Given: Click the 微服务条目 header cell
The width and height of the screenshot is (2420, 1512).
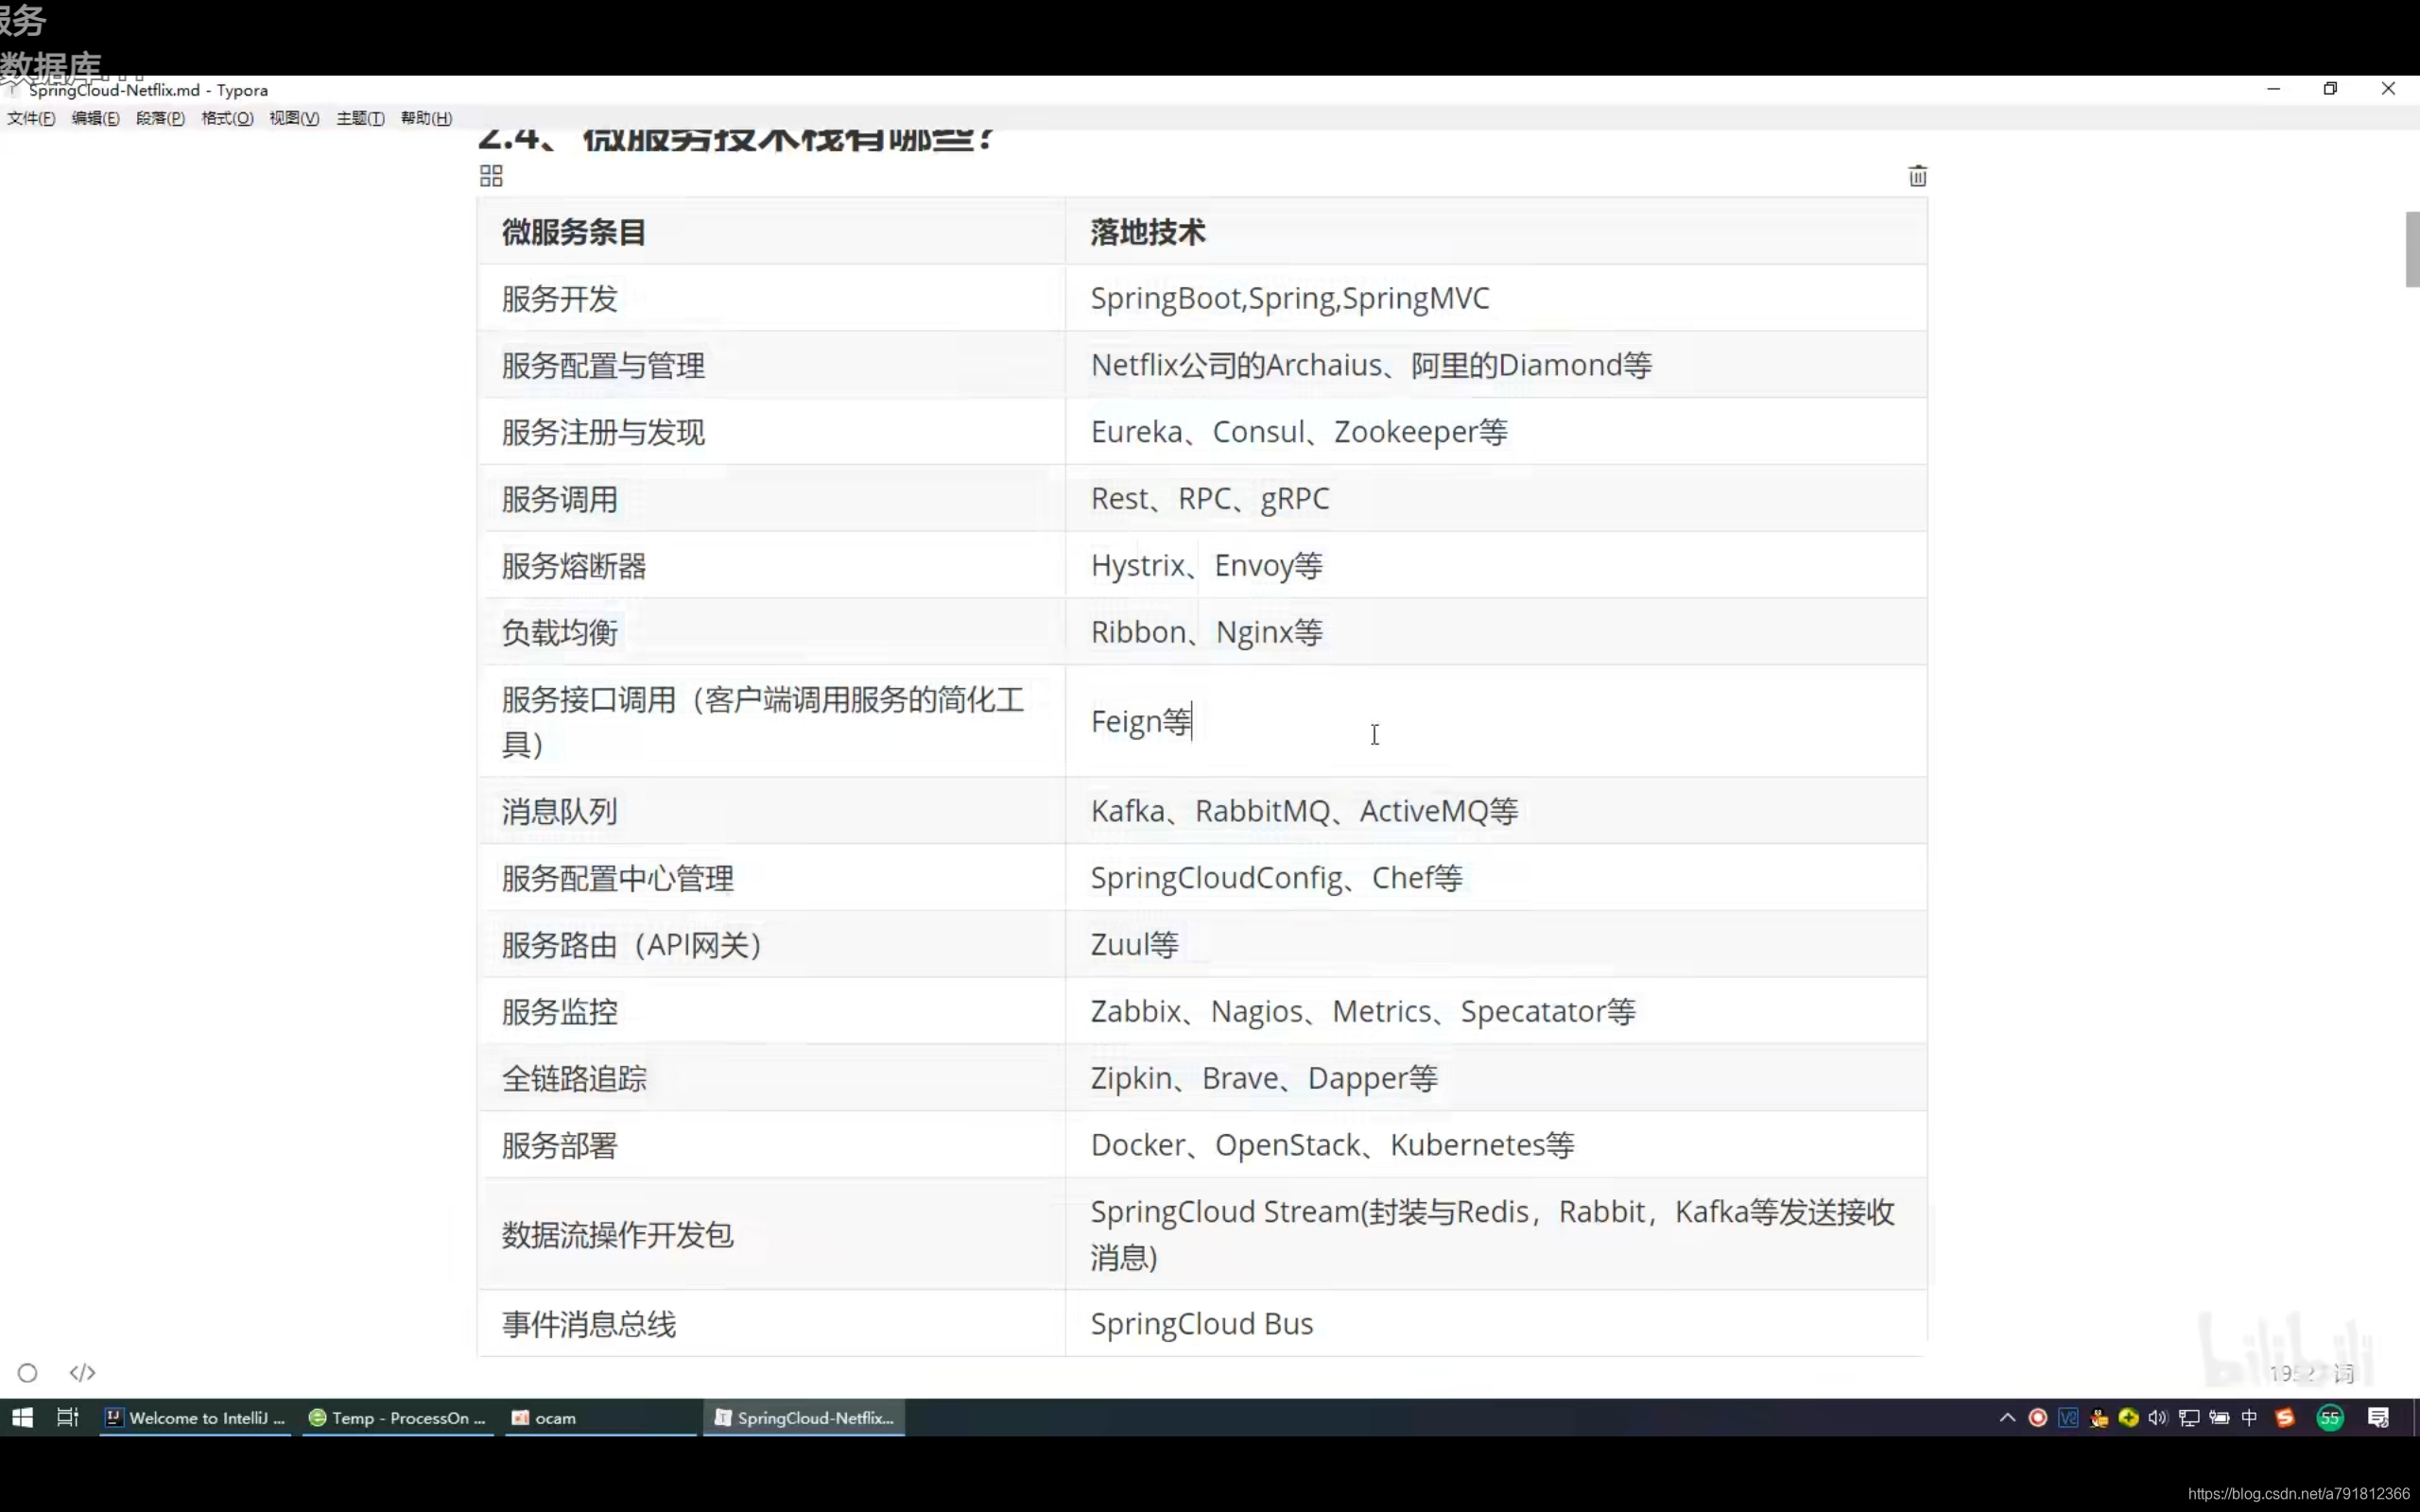Looking at the screenshot, I should tap(771, 232).
